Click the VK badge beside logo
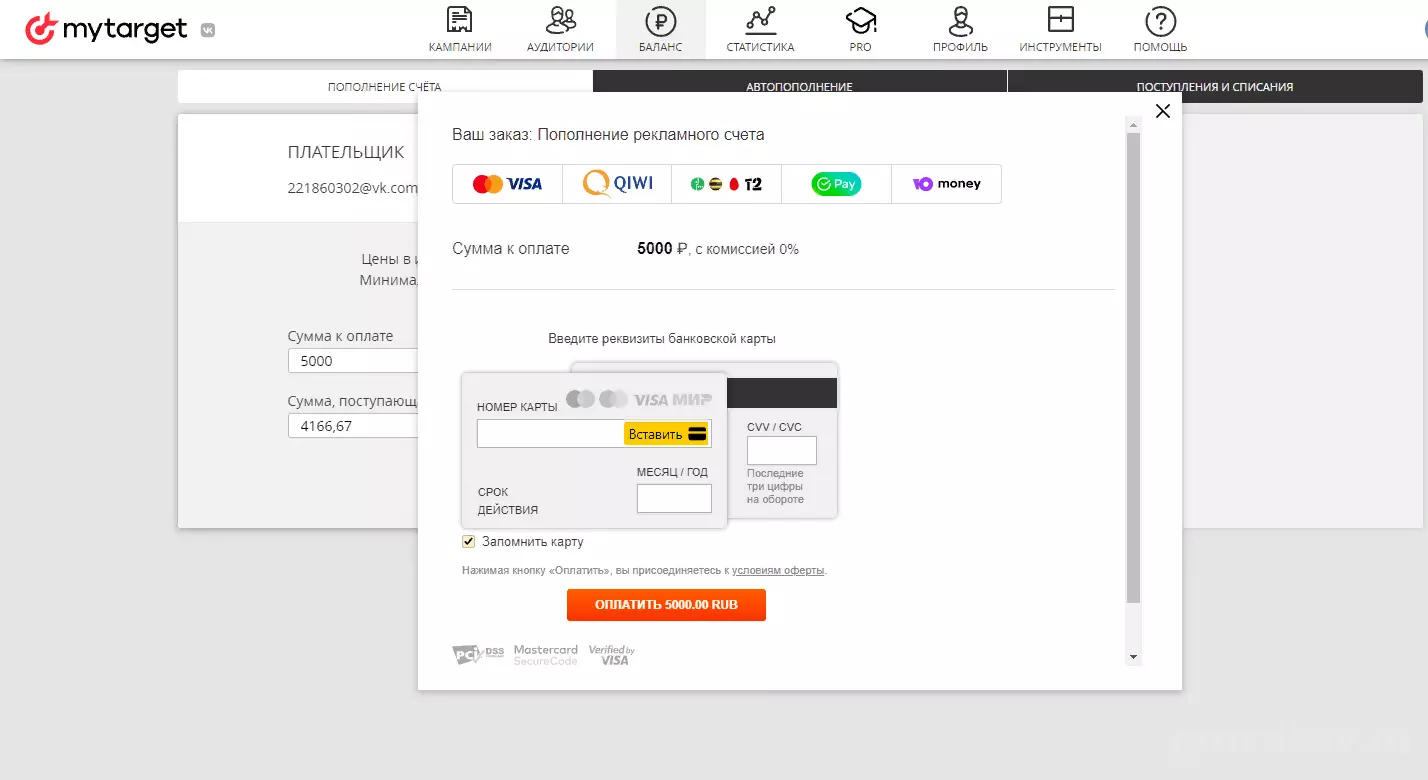The height and width of the screenshot is (780, 1428). pyautogui.click(x=207, y=30)
